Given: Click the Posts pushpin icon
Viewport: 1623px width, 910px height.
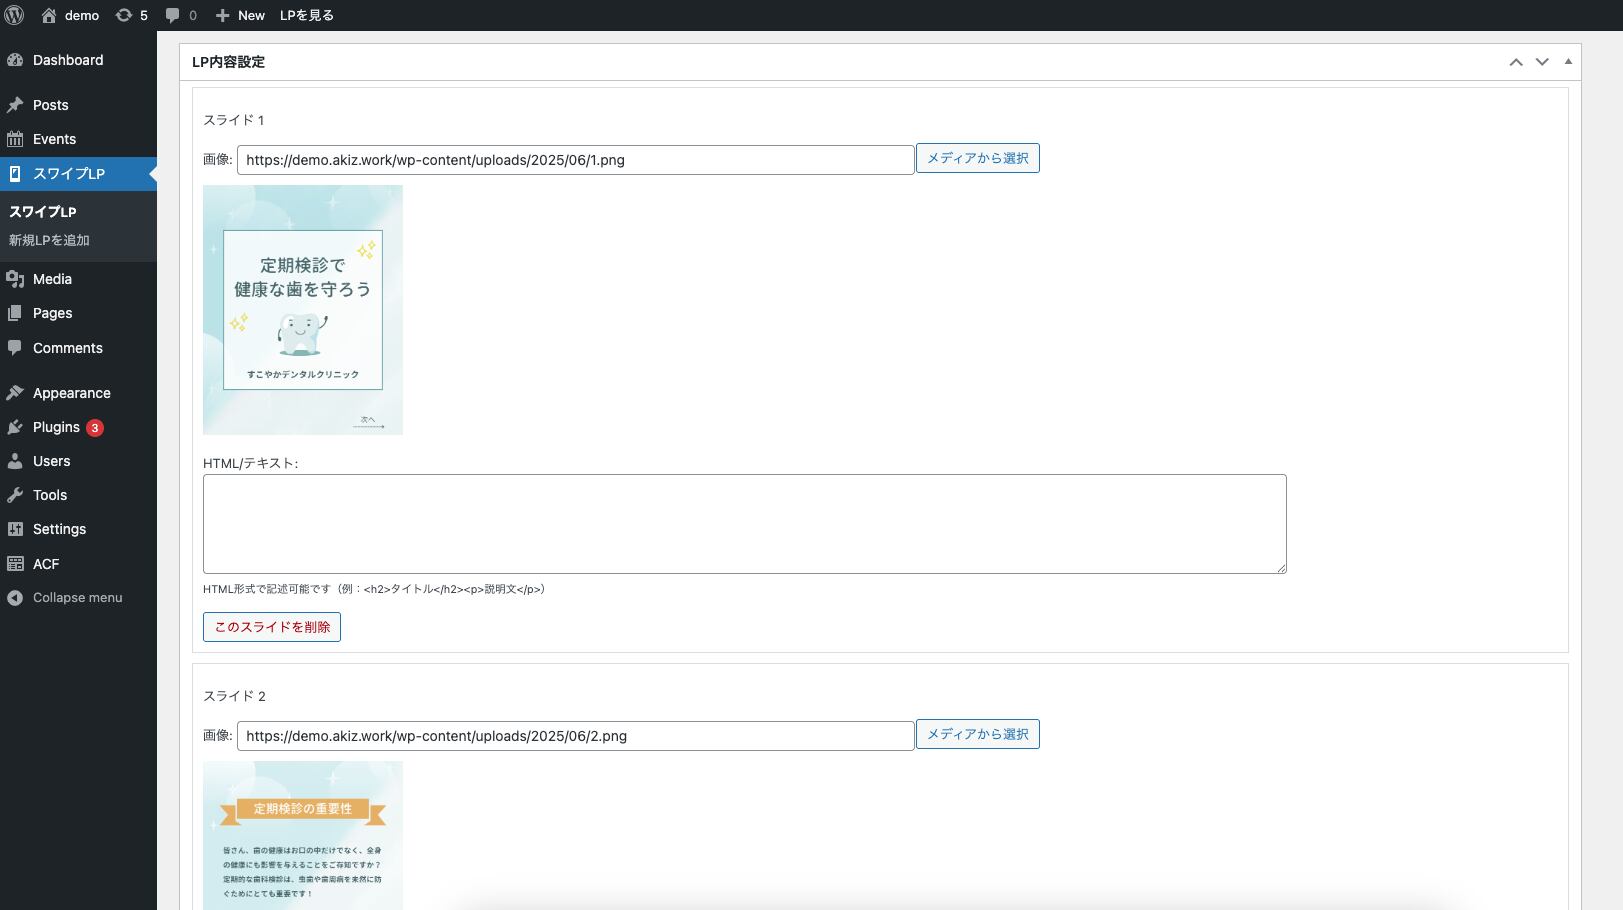Looking at the screenshot, I should pos(15,105).
